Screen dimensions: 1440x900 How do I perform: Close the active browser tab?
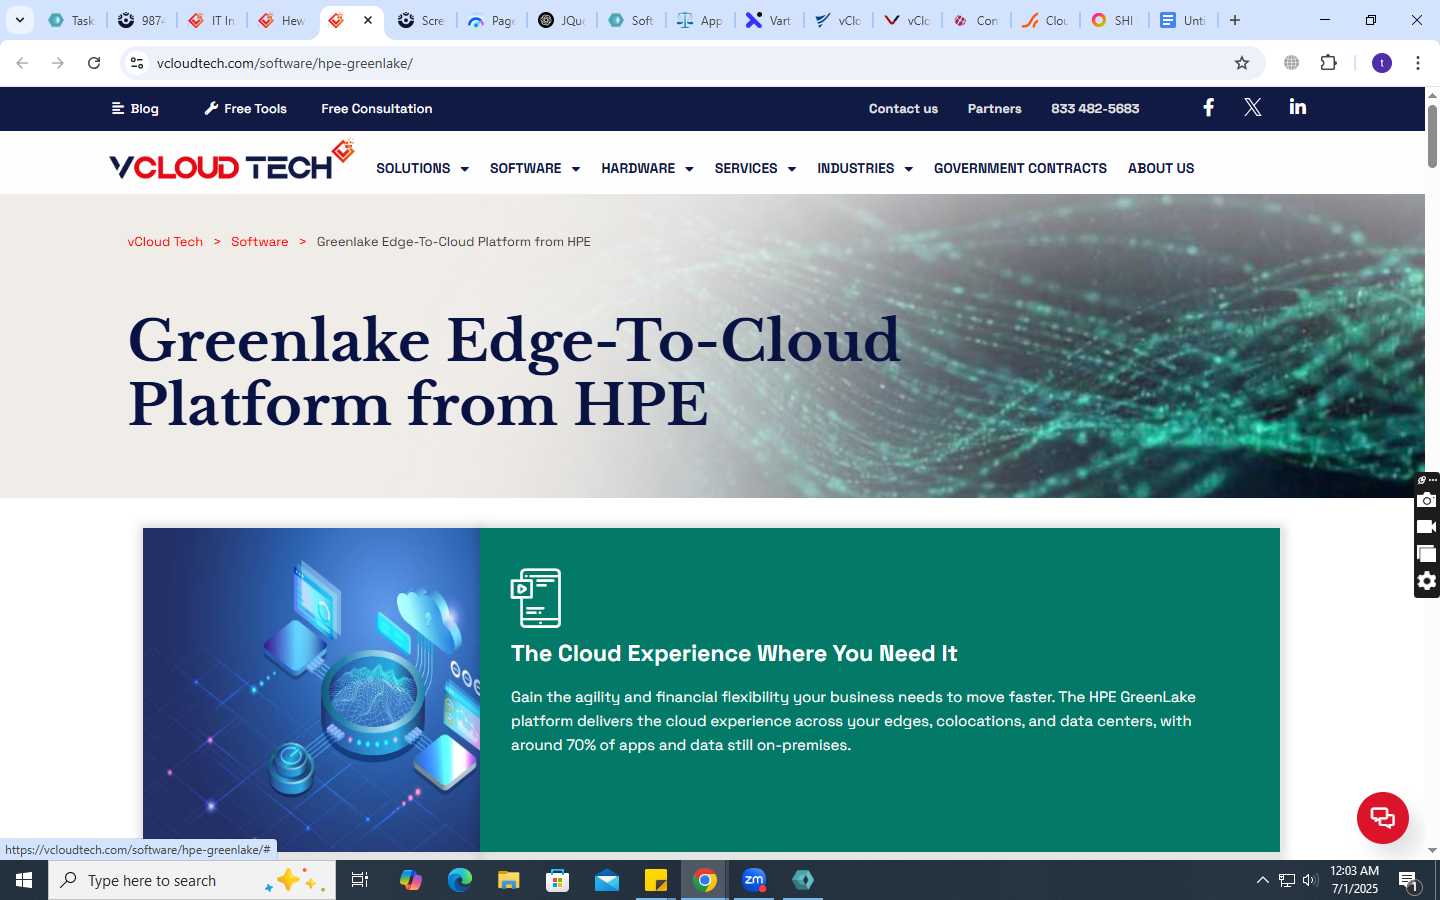tap(368, 20)
